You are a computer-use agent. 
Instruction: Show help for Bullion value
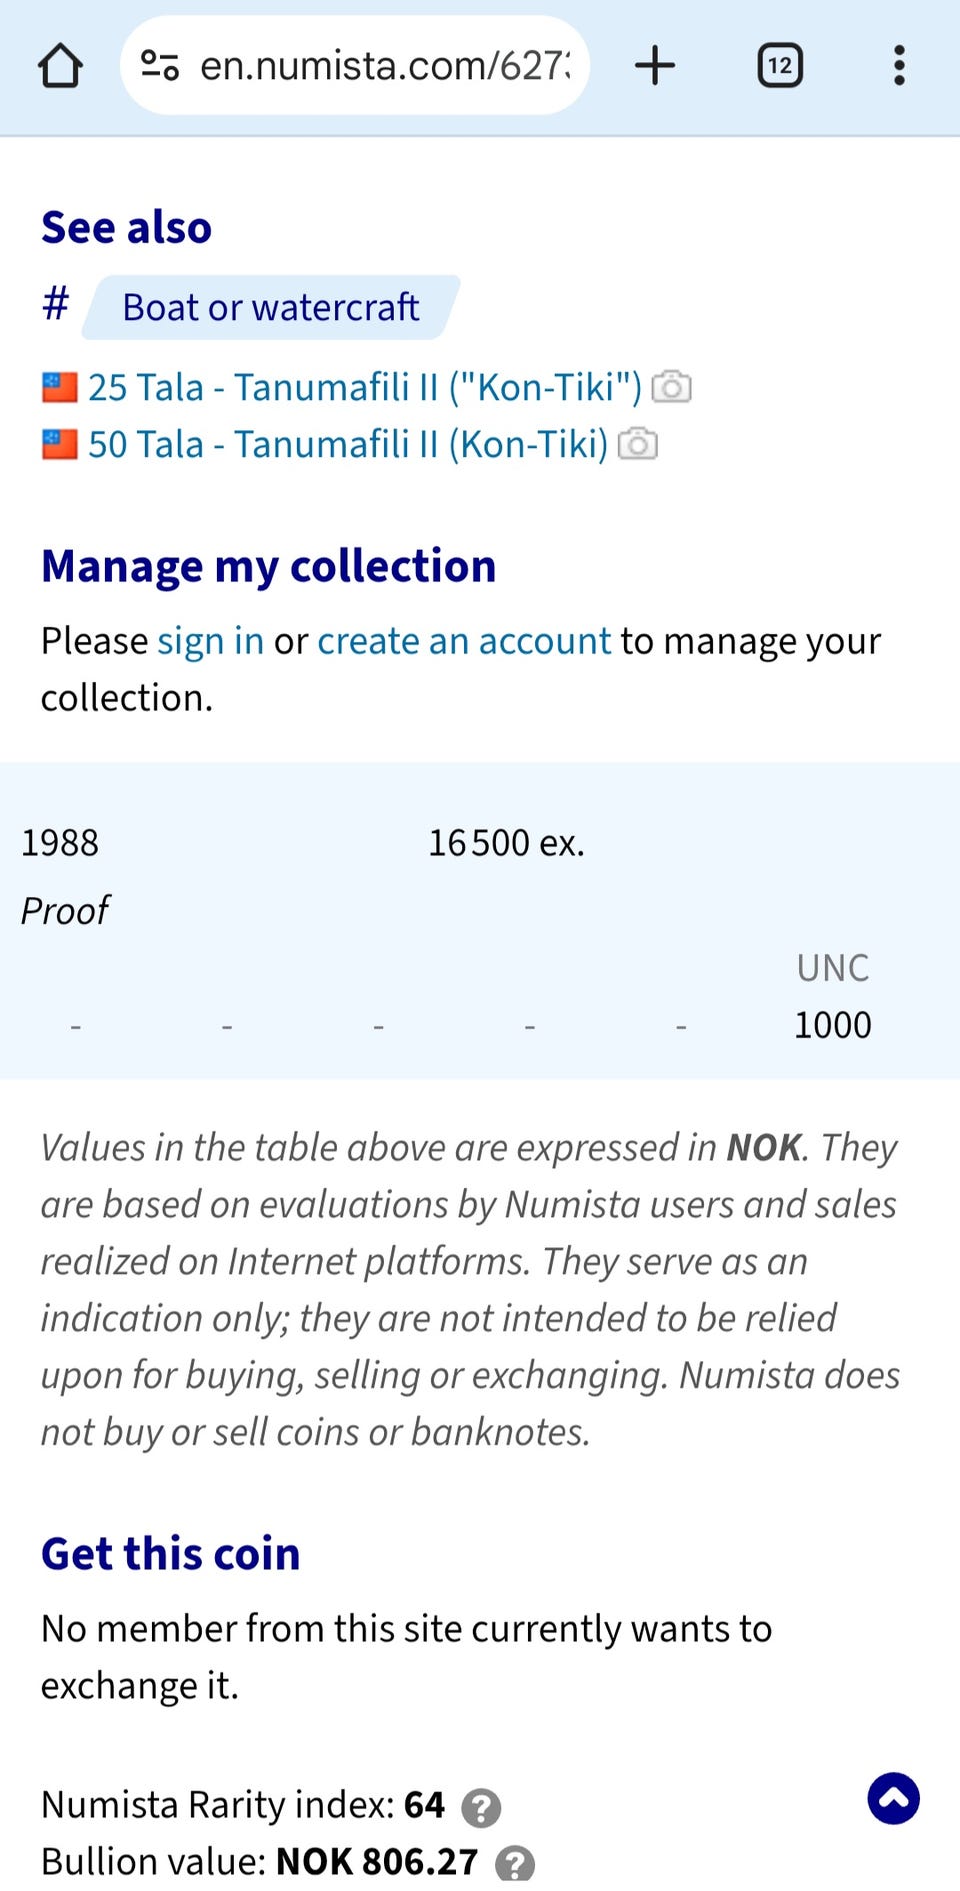[x=515, y=1864]
